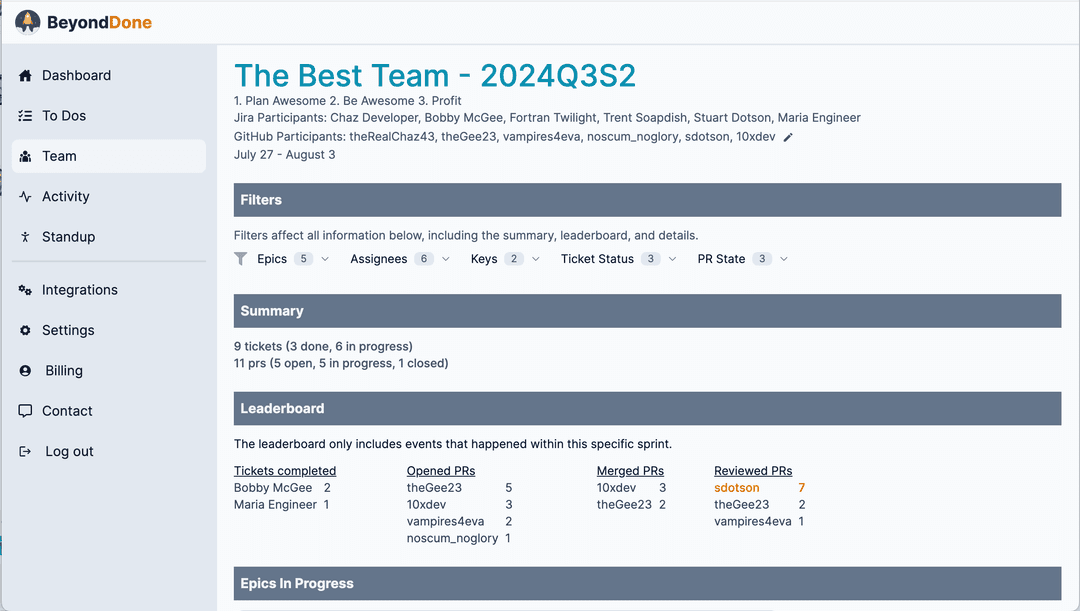Screen dimensions: 1080x611
Task: Go to the Team page
Action: pos(60,156)
